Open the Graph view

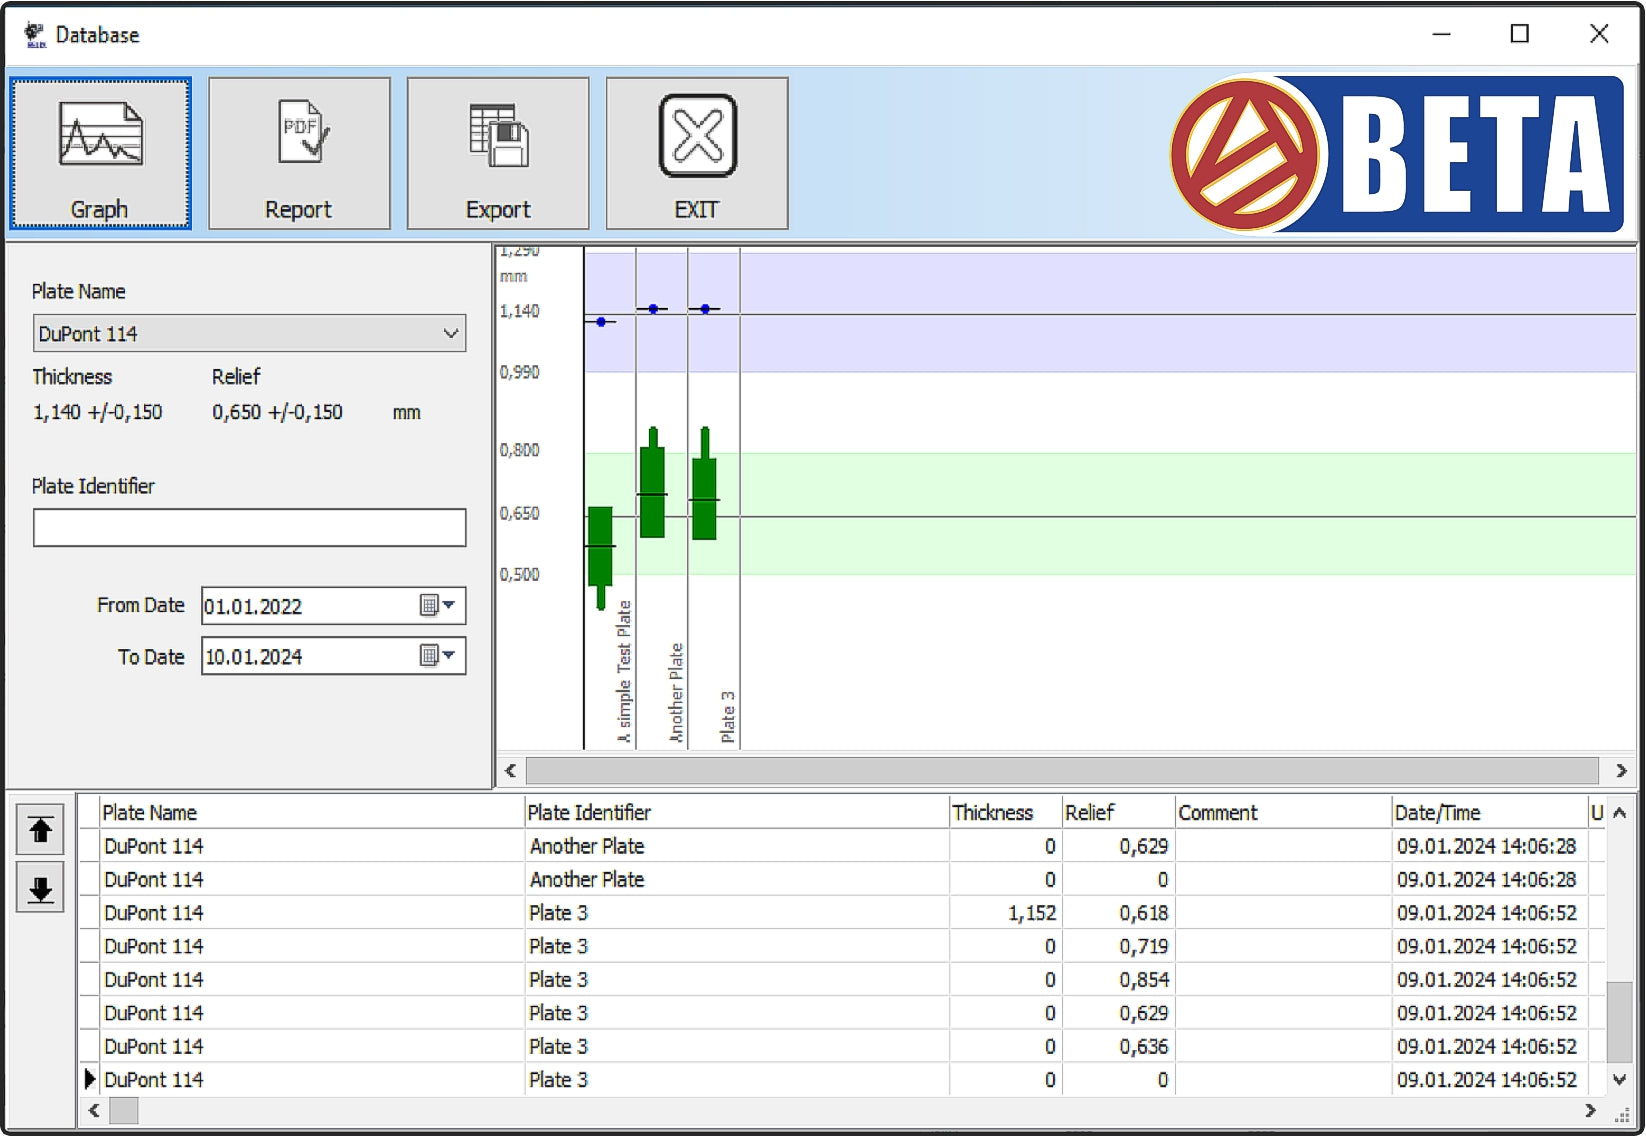[99, 152]
